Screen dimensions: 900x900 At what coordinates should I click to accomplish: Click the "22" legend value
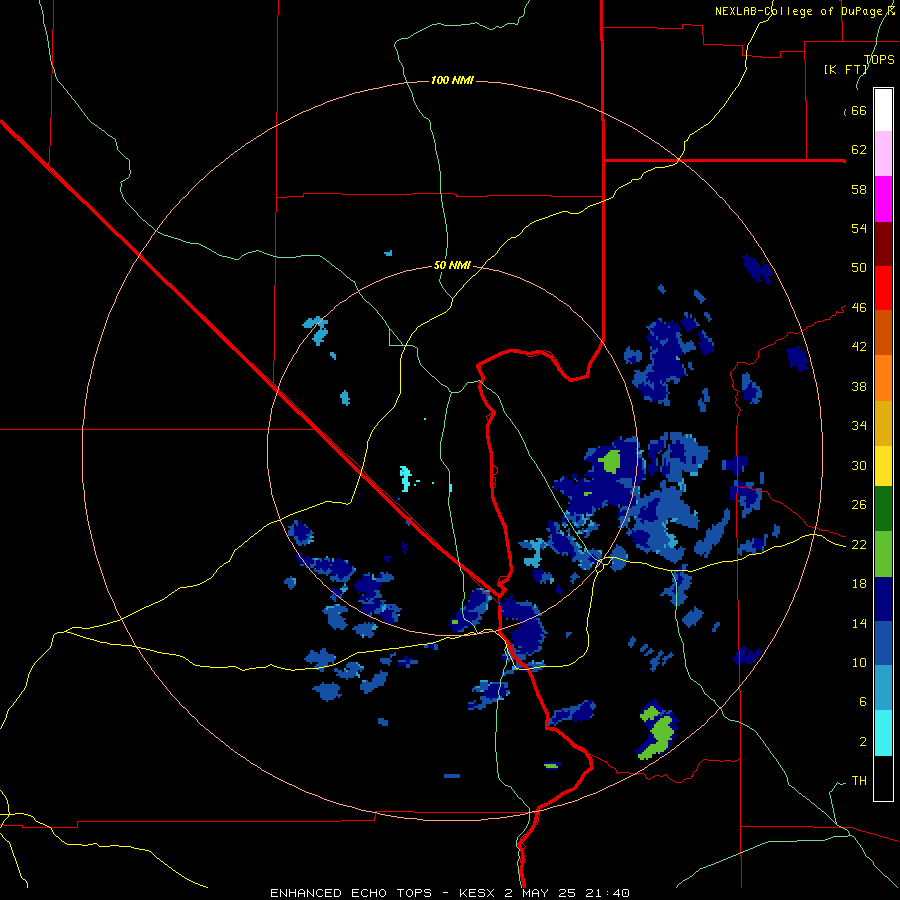[x=859, y=544]
